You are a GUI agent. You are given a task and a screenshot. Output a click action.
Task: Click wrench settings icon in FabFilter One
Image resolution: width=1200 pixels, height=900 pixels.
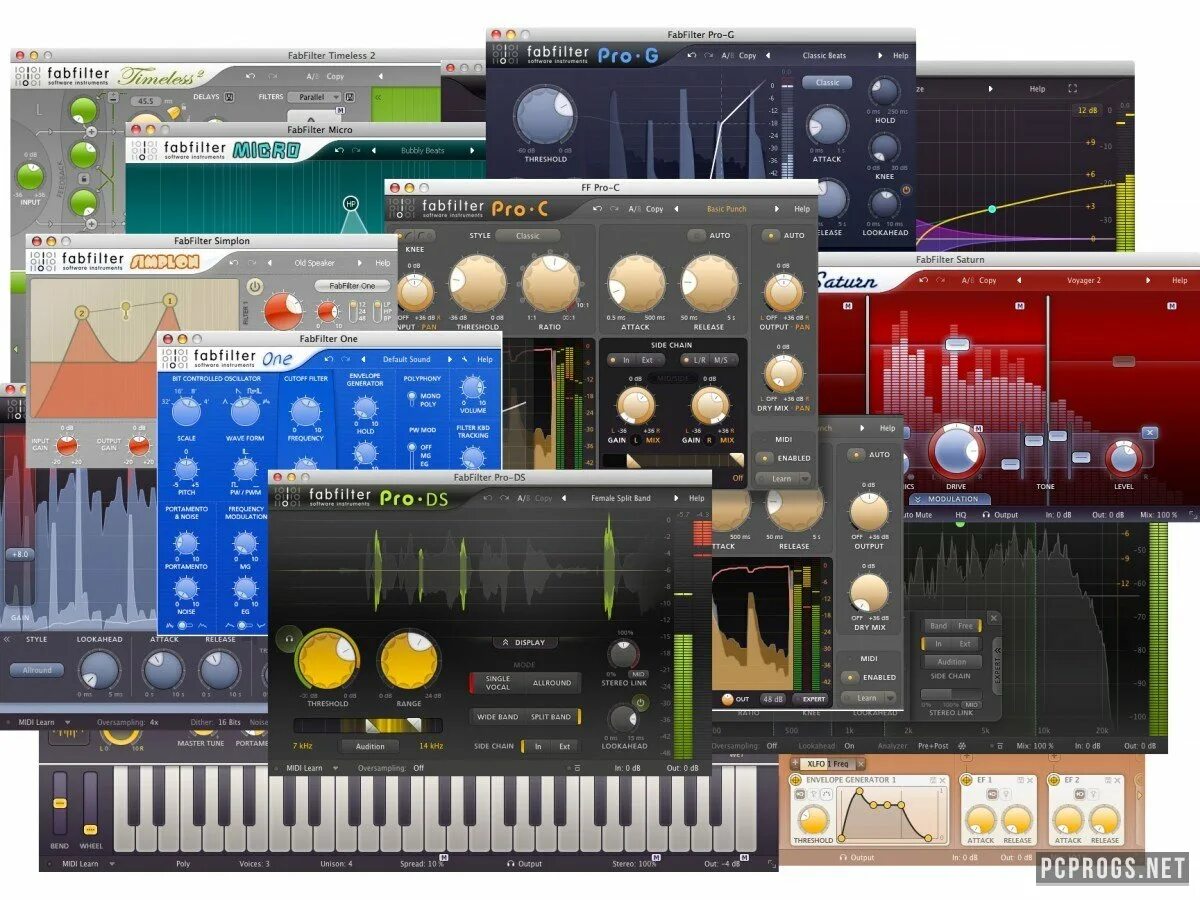point(464,359)
